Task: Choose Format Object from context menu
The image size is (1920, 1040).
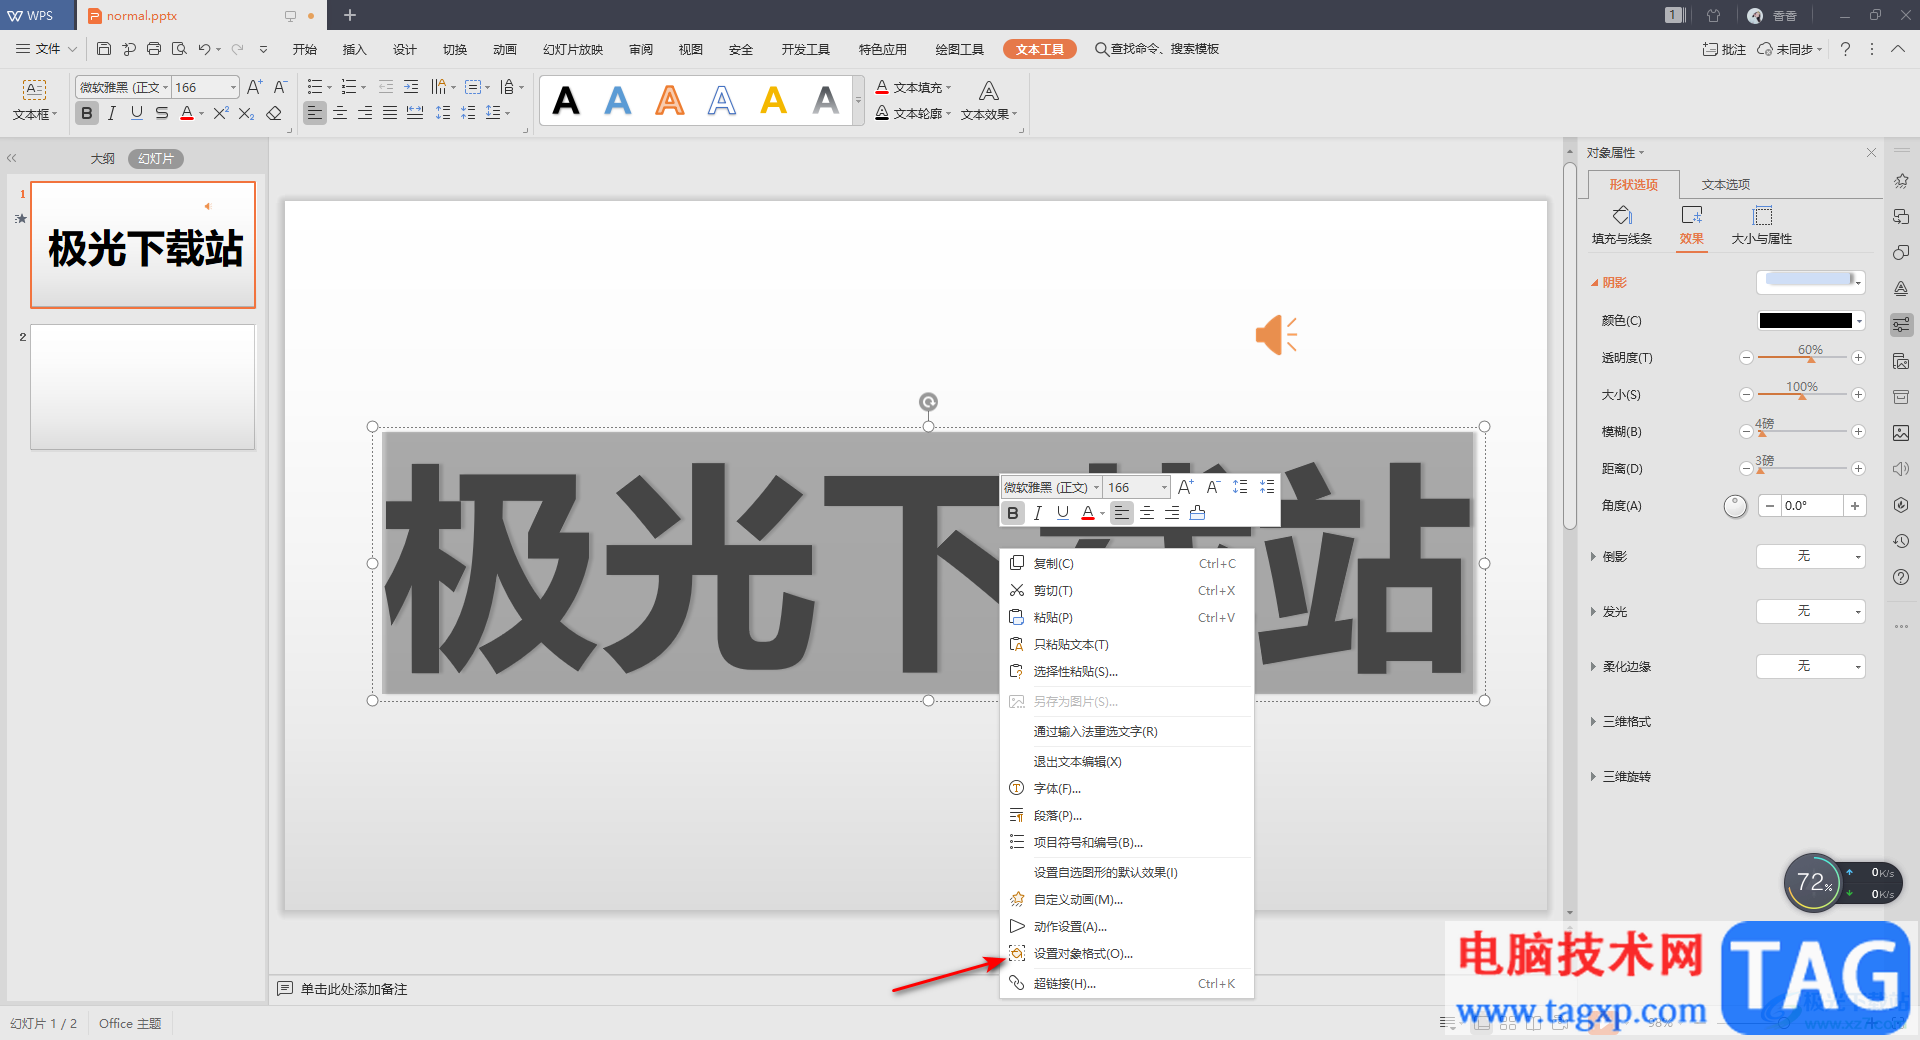Action: tap(1127, 954)
